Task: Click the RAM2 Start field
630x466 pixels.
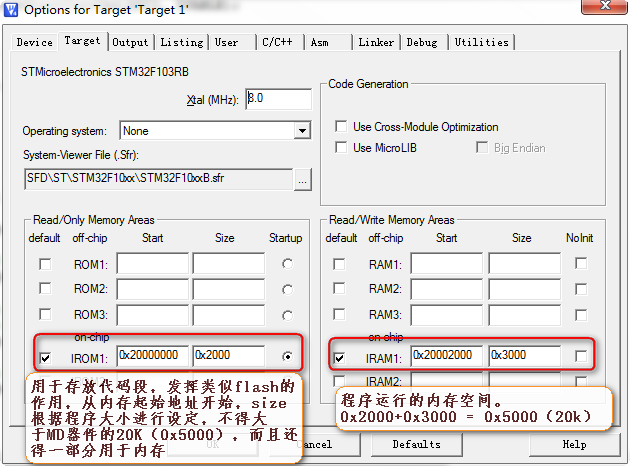Action: [x=447, y=289]
